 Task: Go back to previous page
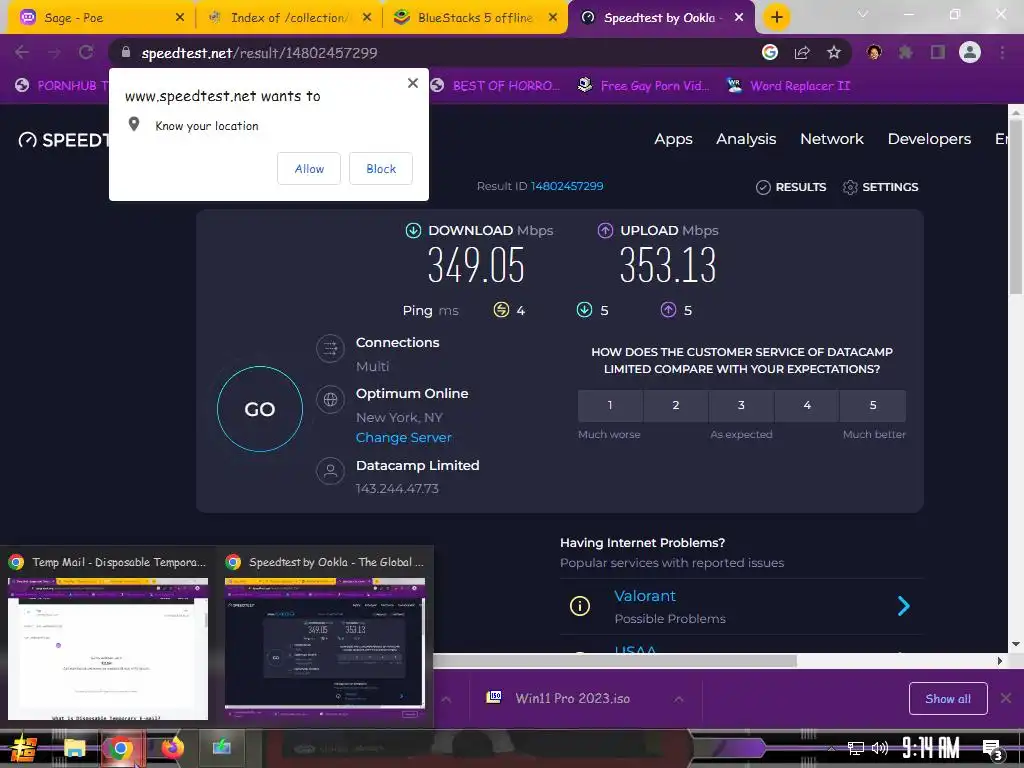pos(22,52)
